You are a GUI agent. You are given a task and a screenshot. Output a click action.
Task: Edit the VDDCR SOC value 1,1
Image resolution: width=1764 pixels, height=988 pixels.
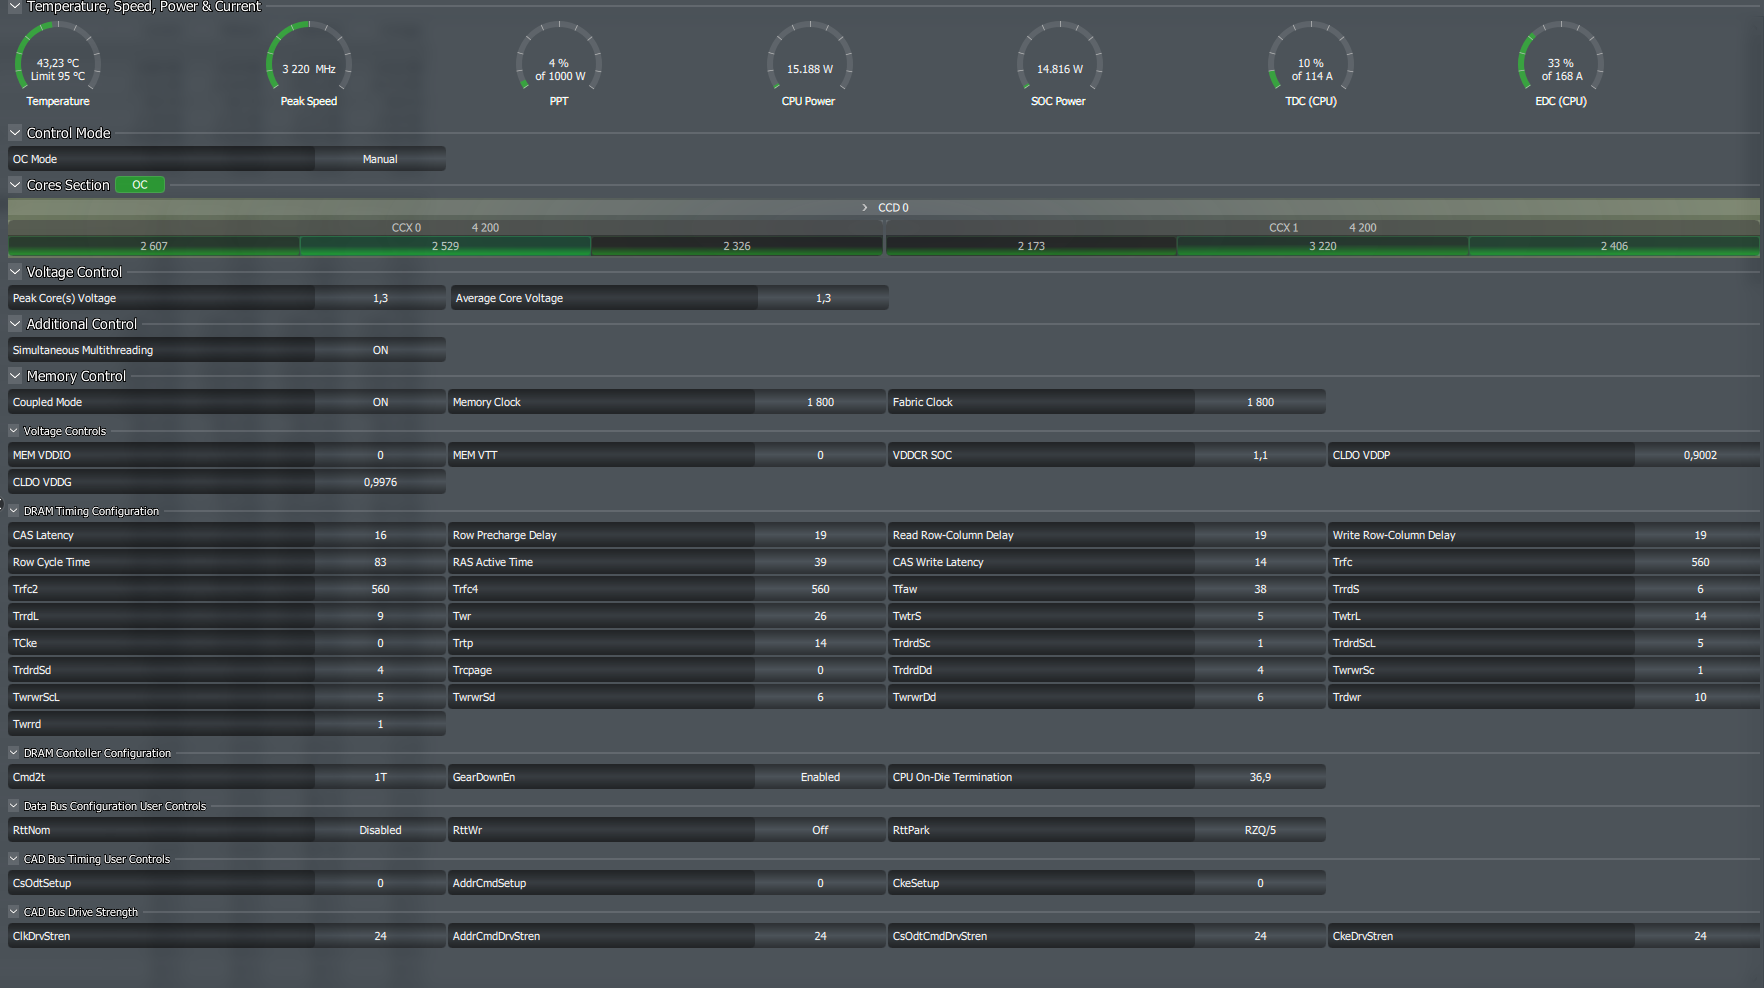[1260, 455]
